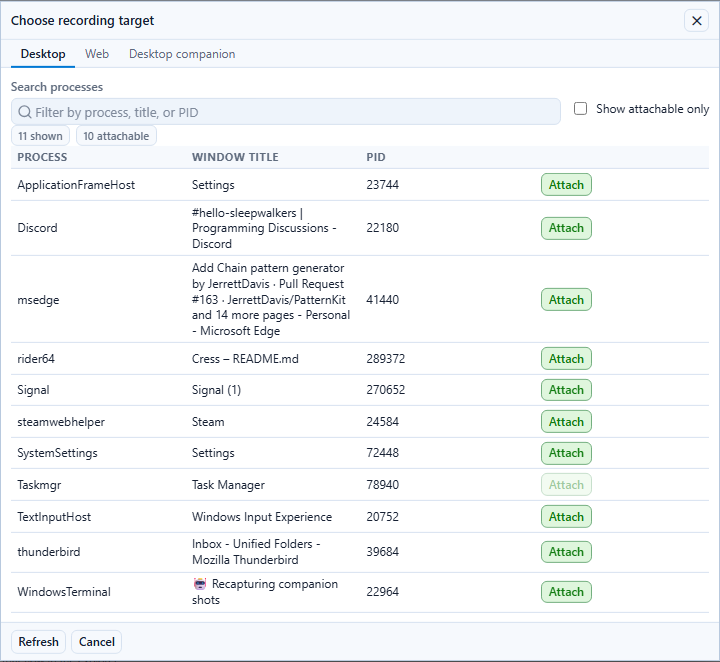Click the PID column header

tap(376, 157)
